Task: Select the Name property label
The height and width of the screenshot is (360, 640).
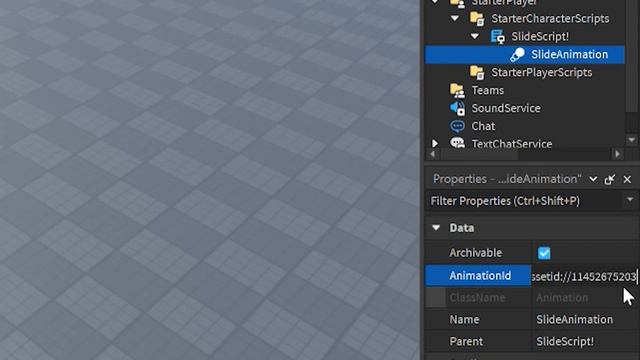Action: (x=464, y=320)
